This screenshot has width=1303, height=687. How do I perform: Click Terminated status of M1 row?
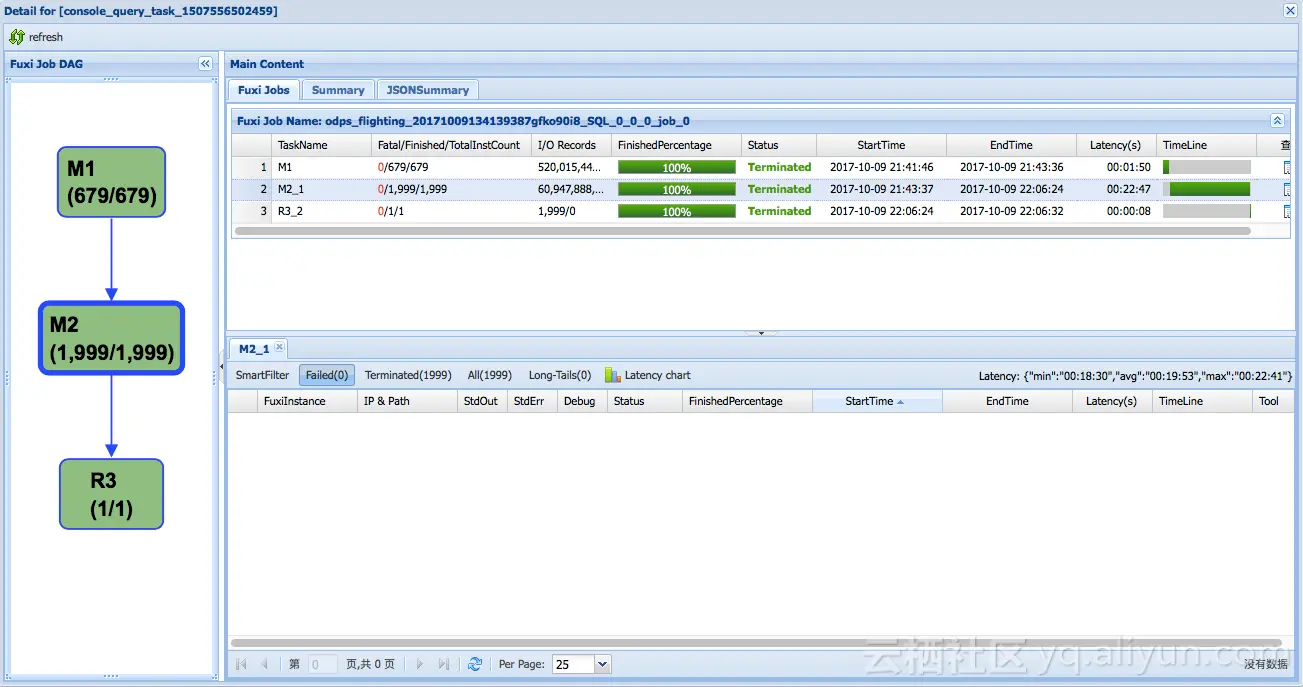coord(779,168)
